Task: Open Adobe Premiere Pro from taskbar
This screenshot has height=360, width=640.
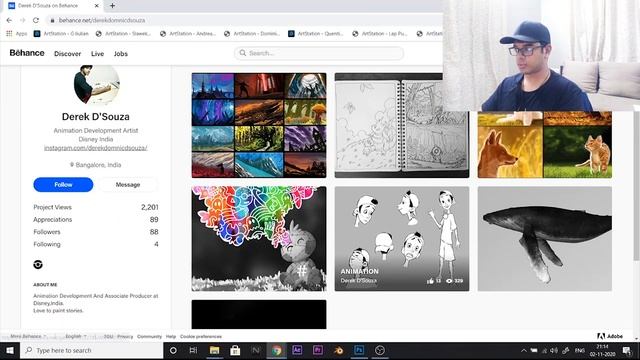Action: coord(318,350)
